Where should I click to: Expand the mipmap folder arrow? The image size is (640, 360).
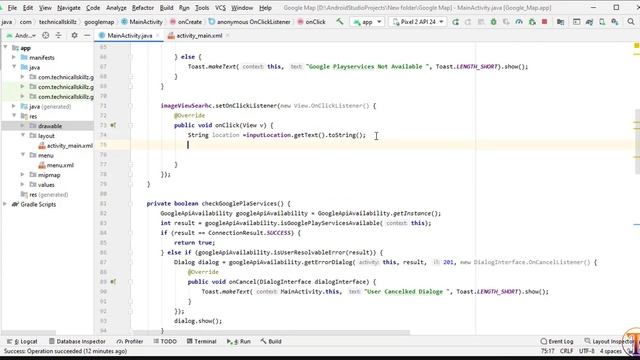23,175
